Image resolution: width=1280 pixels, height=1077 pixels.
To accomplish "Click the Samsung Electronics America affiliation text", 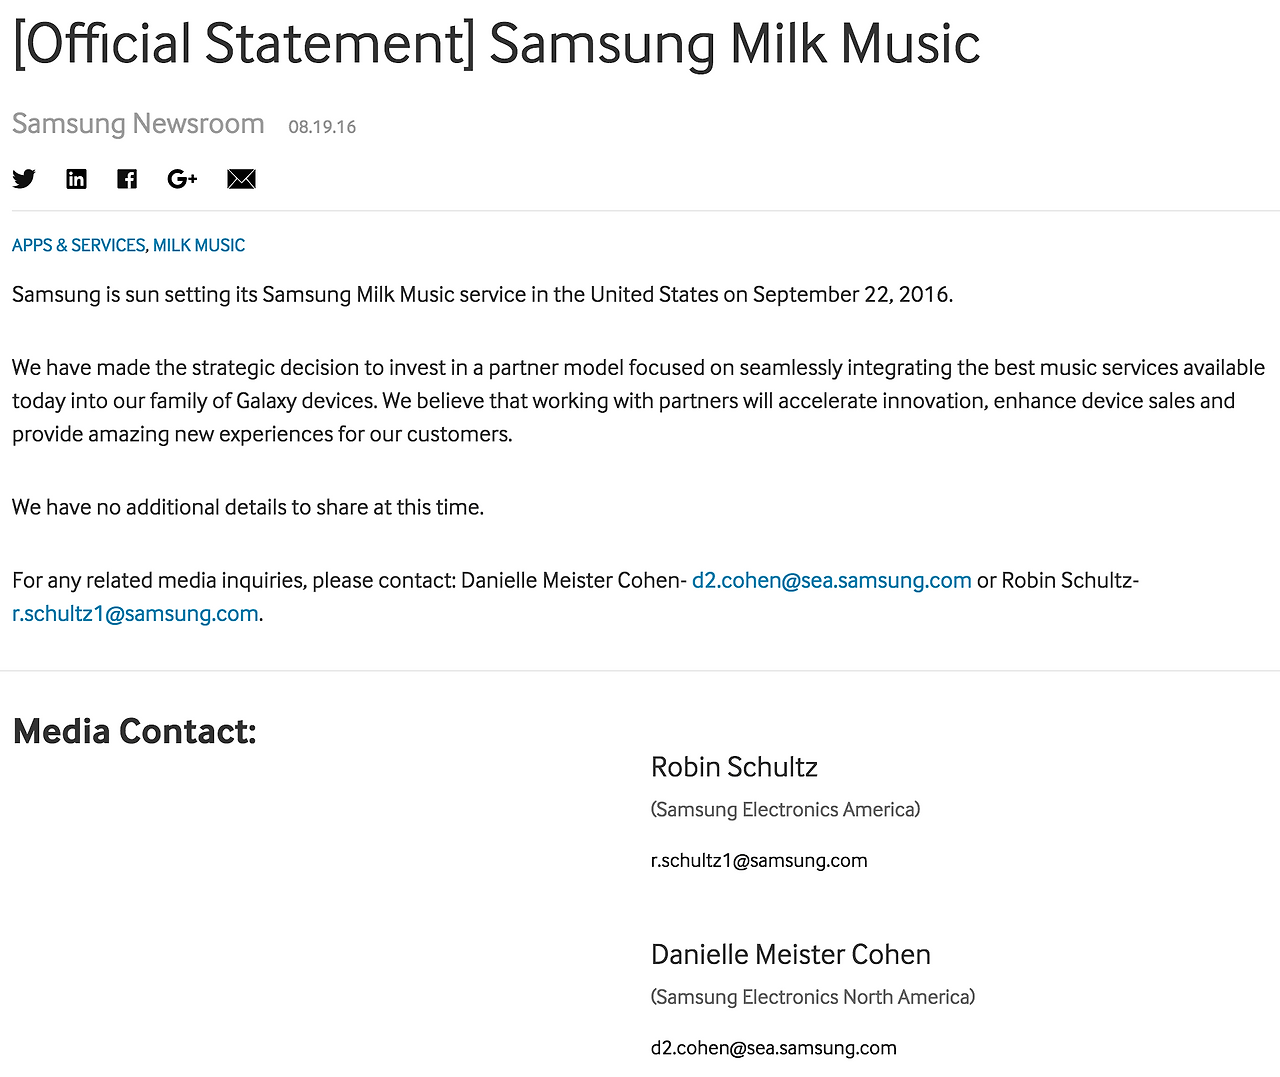I will tap(785, 809).
